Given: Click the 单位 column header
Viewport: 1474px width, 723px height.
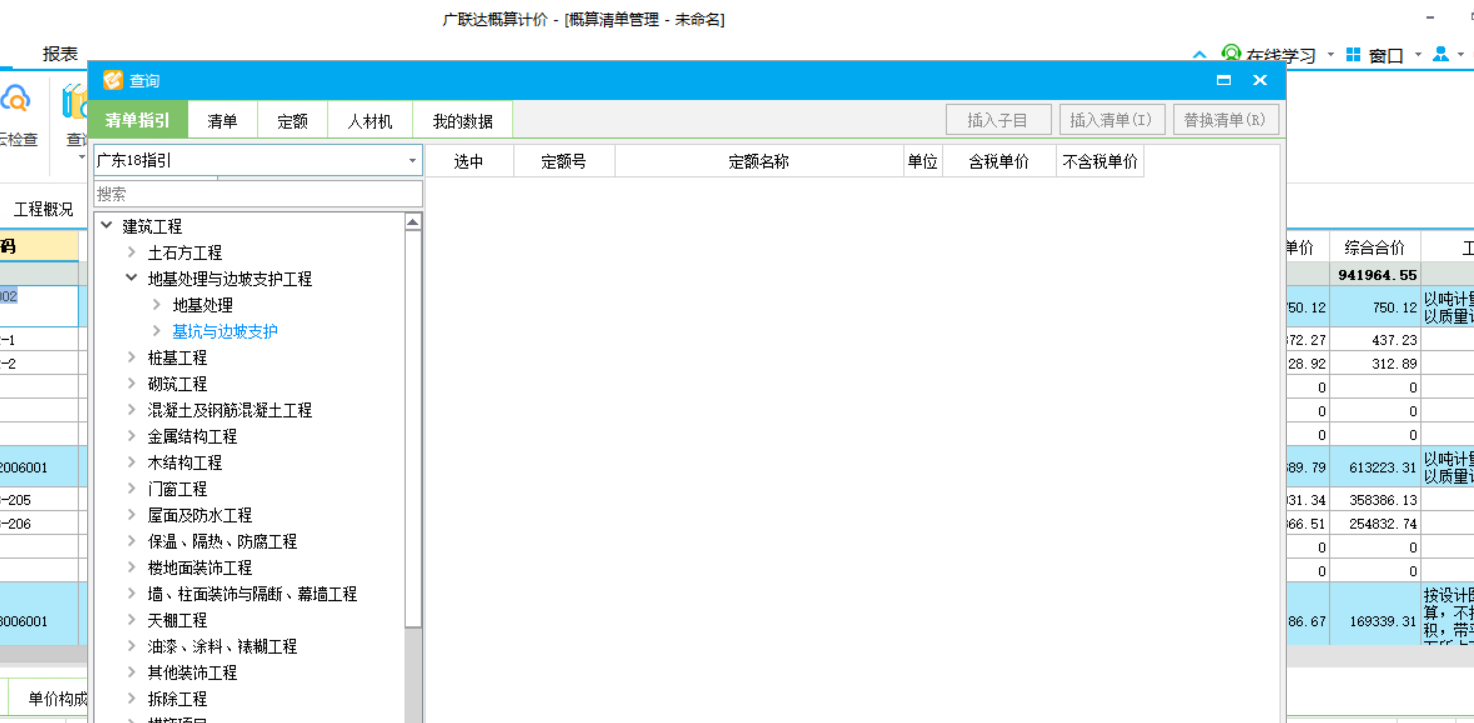Looking at the screenshot, I should click(x=923, y=161).
